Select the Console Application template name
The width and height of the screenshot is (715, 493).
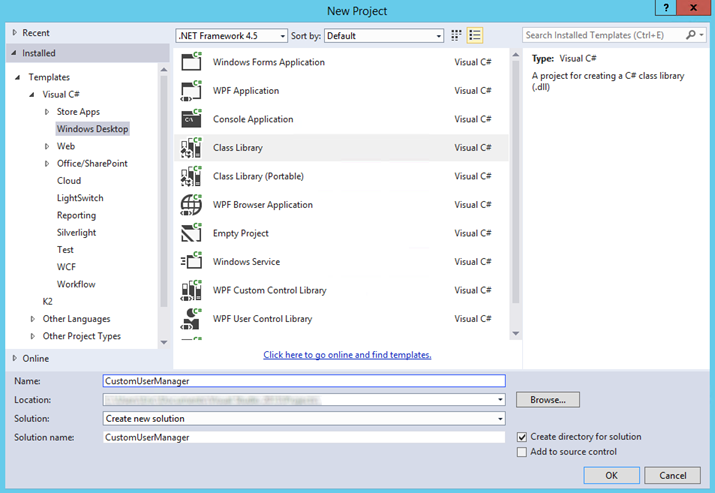click(253, 119)
